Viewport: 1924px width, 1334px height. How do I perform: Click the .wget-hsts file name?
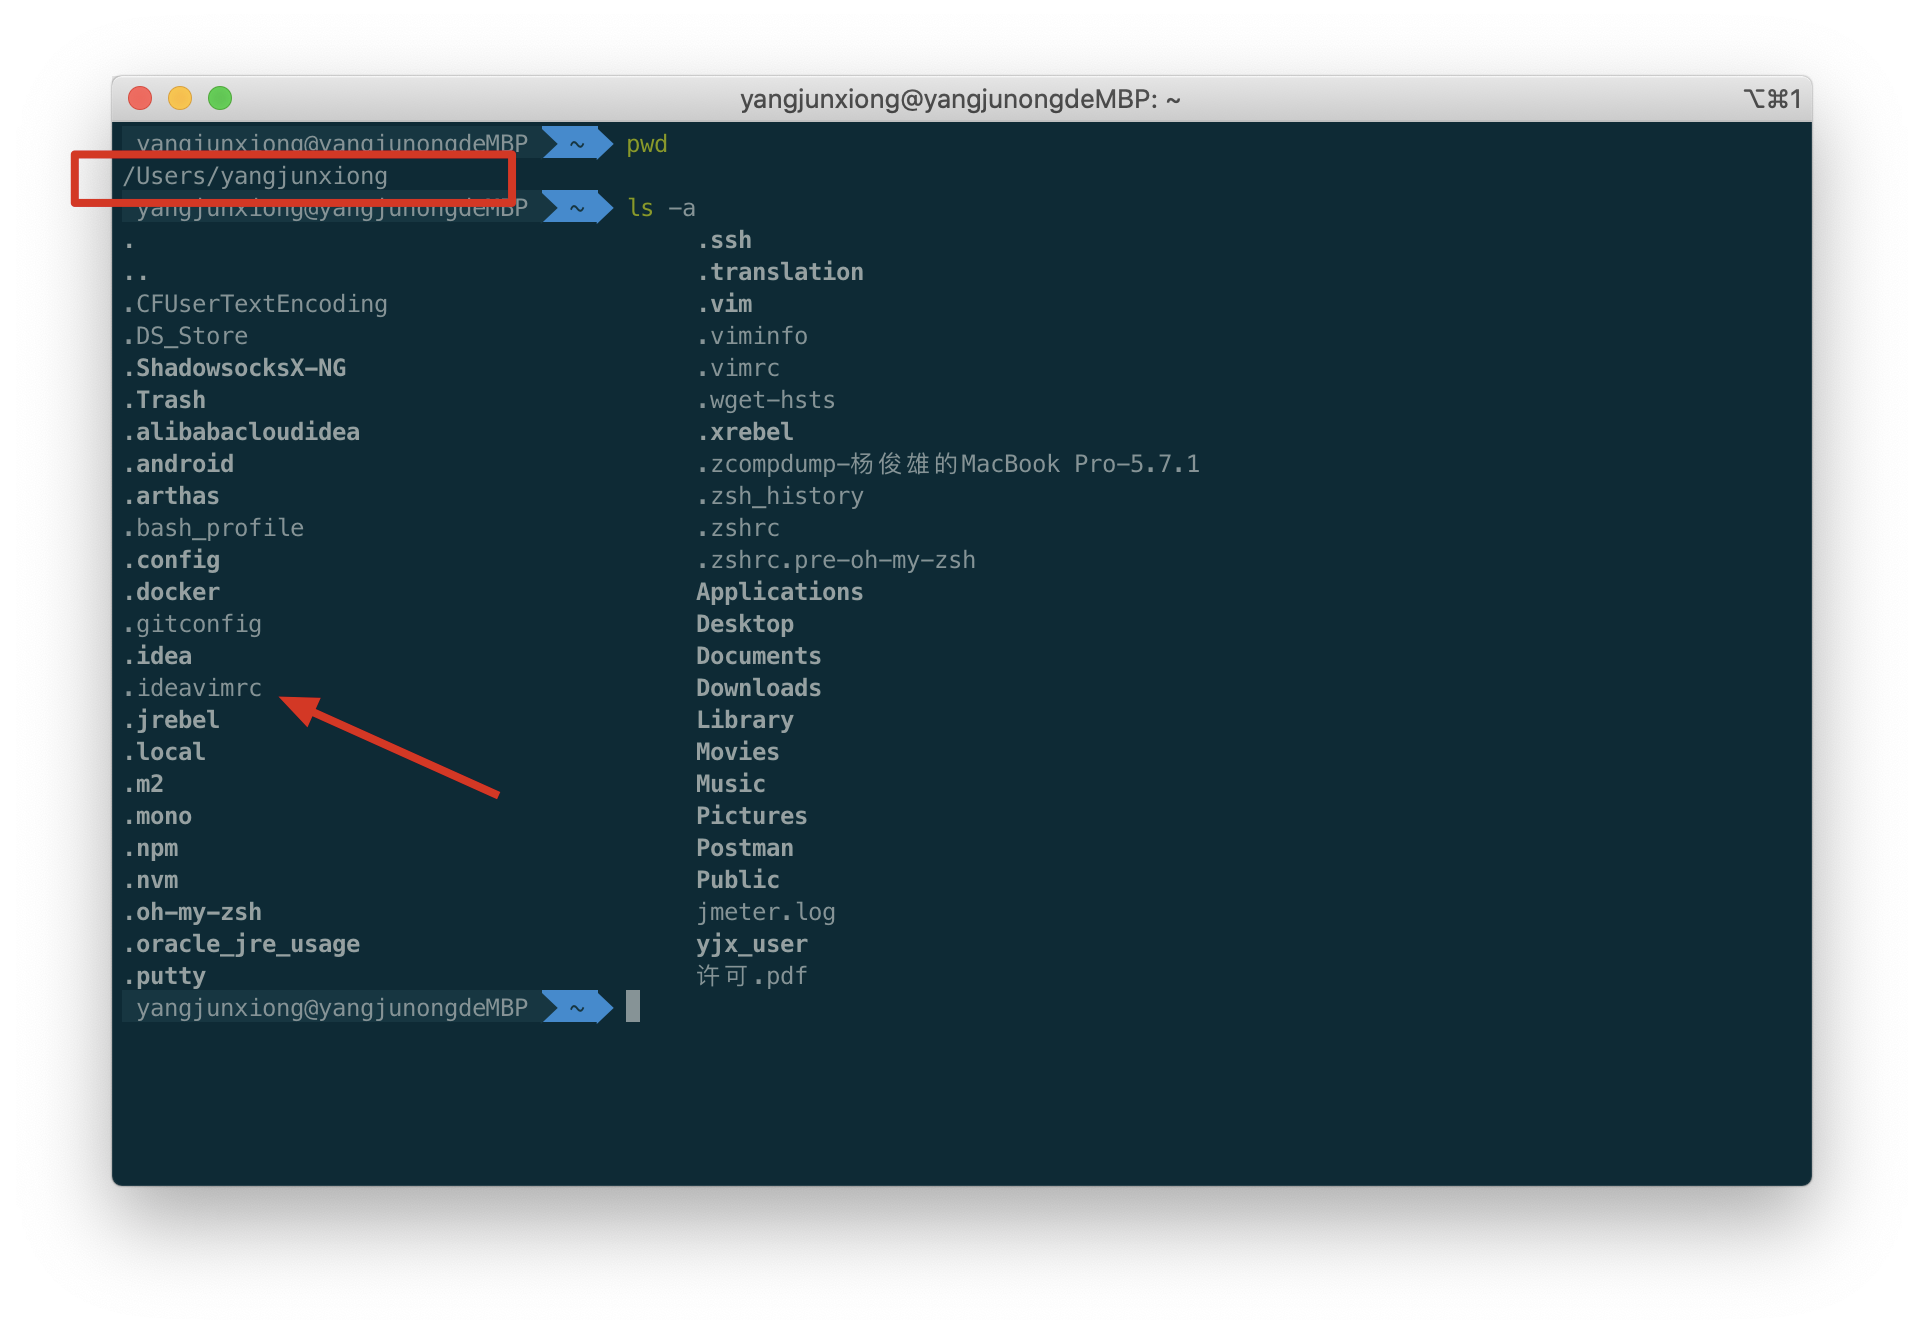tap(766, 400)
